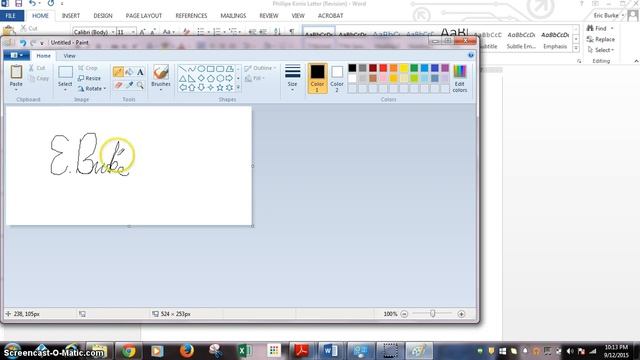Viewport: 640px width, 360px height.
Task: Click the zoom in plus button
Action: click(x=461, y=314)
